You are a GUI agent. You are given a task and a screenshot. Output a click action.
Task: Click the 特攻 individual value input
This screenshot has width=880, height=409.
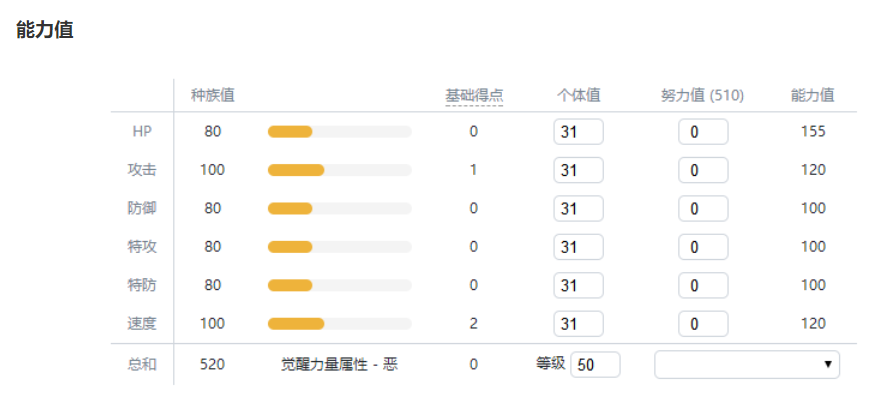[x=578, y=247]
